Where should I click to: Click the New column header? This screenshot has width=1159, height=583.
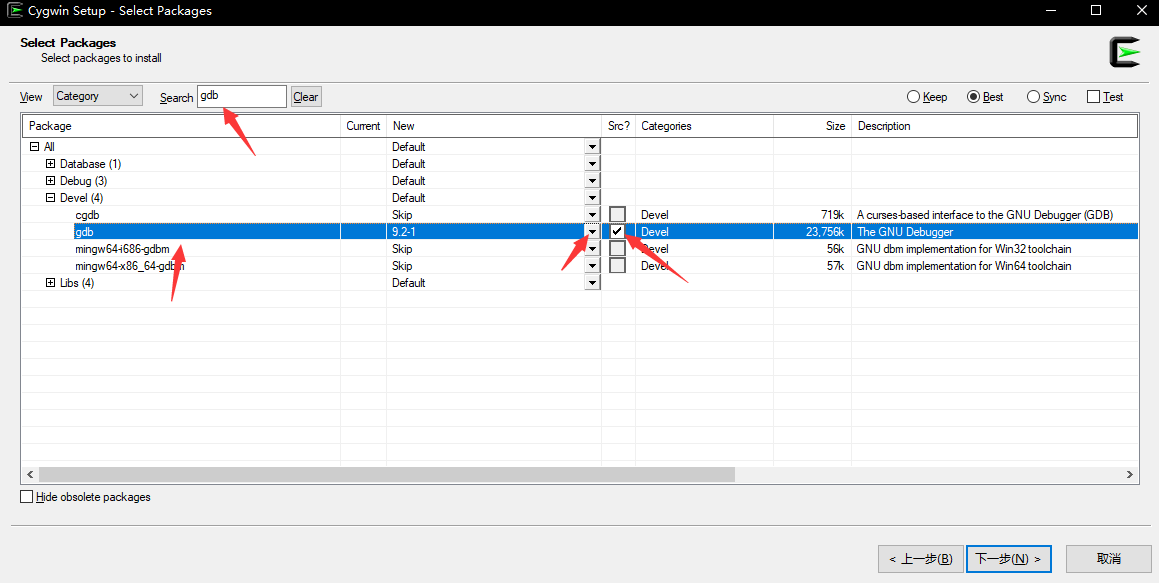point(494,126)
